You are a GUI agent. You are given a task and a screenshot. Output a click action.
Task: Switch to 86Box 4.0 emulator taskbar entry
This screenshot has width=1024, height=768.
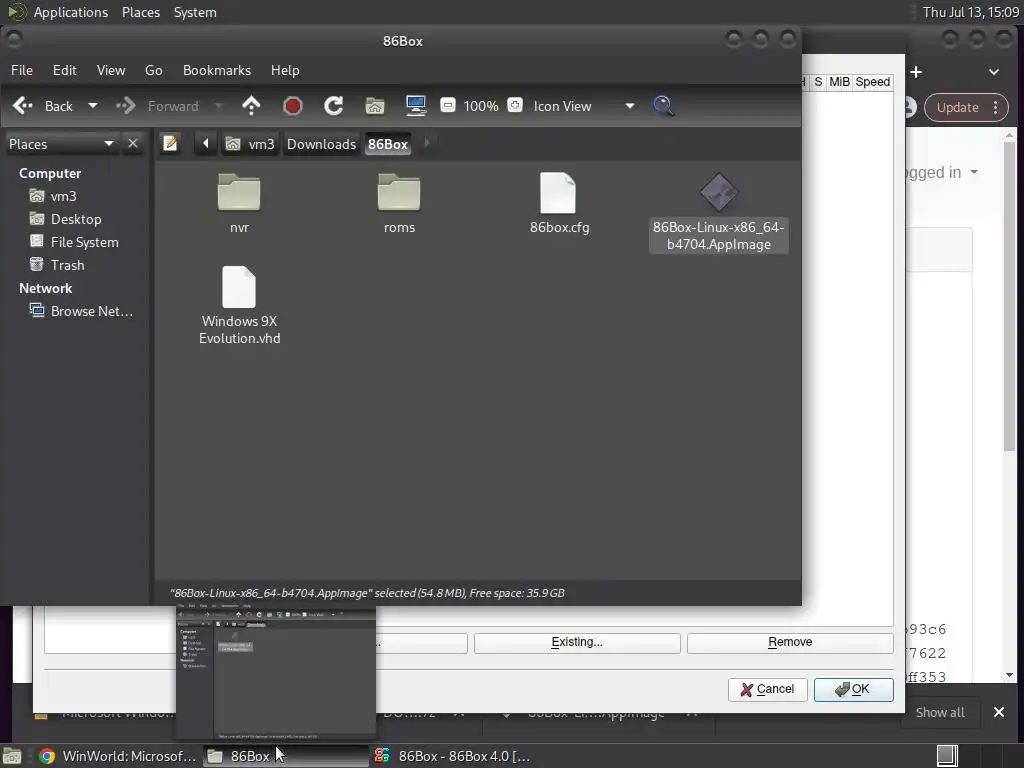(453, 756)
